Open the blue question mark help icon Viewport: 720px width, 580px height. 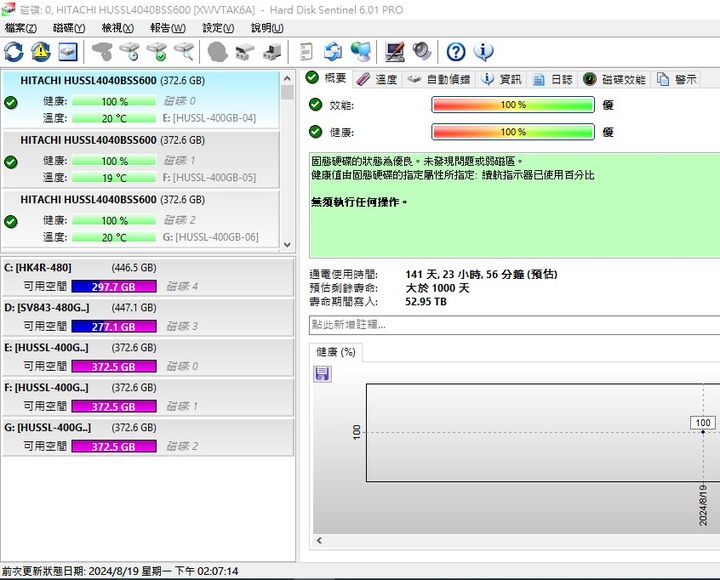[x=456, y=51]
